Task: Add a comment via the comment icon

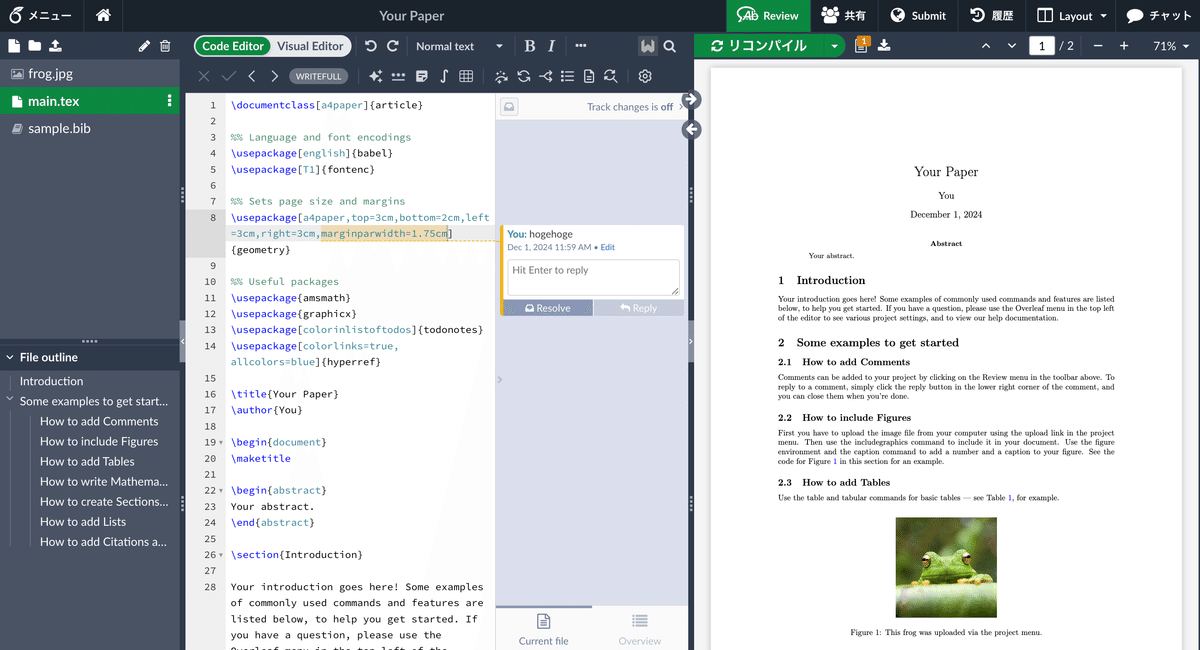Action: [x=422, y=75]
